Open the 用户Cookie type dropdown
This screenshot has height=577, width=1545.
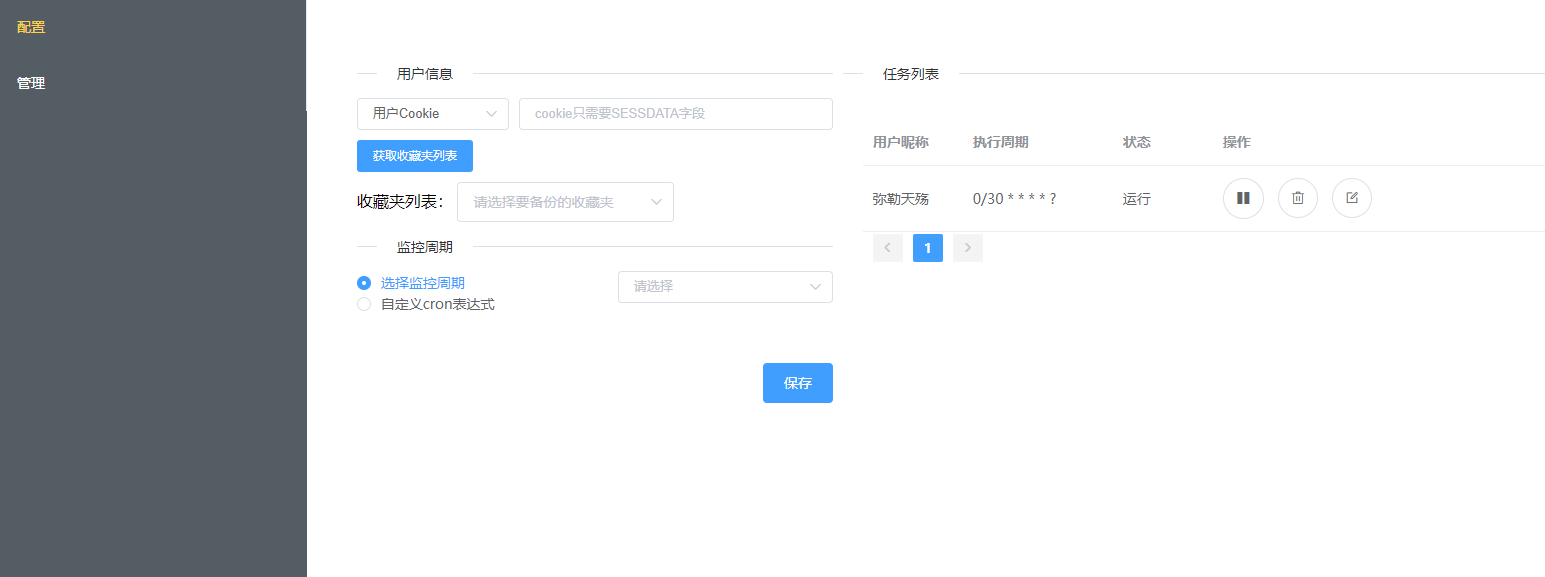[x=432, y=113]
